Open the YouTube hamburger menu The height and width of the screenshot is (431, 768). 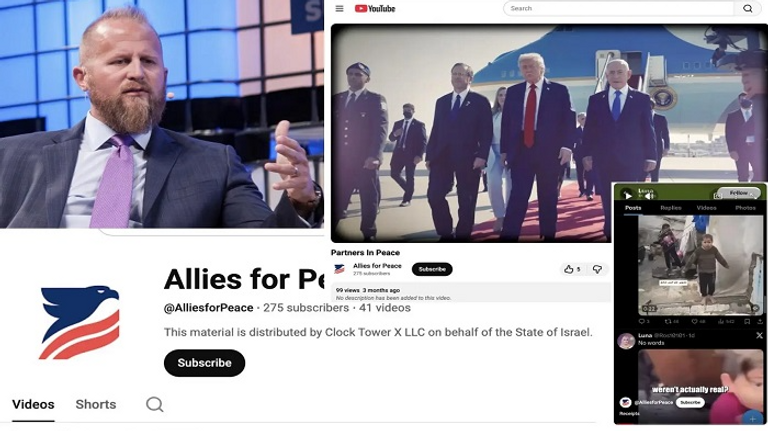point(339,8)
